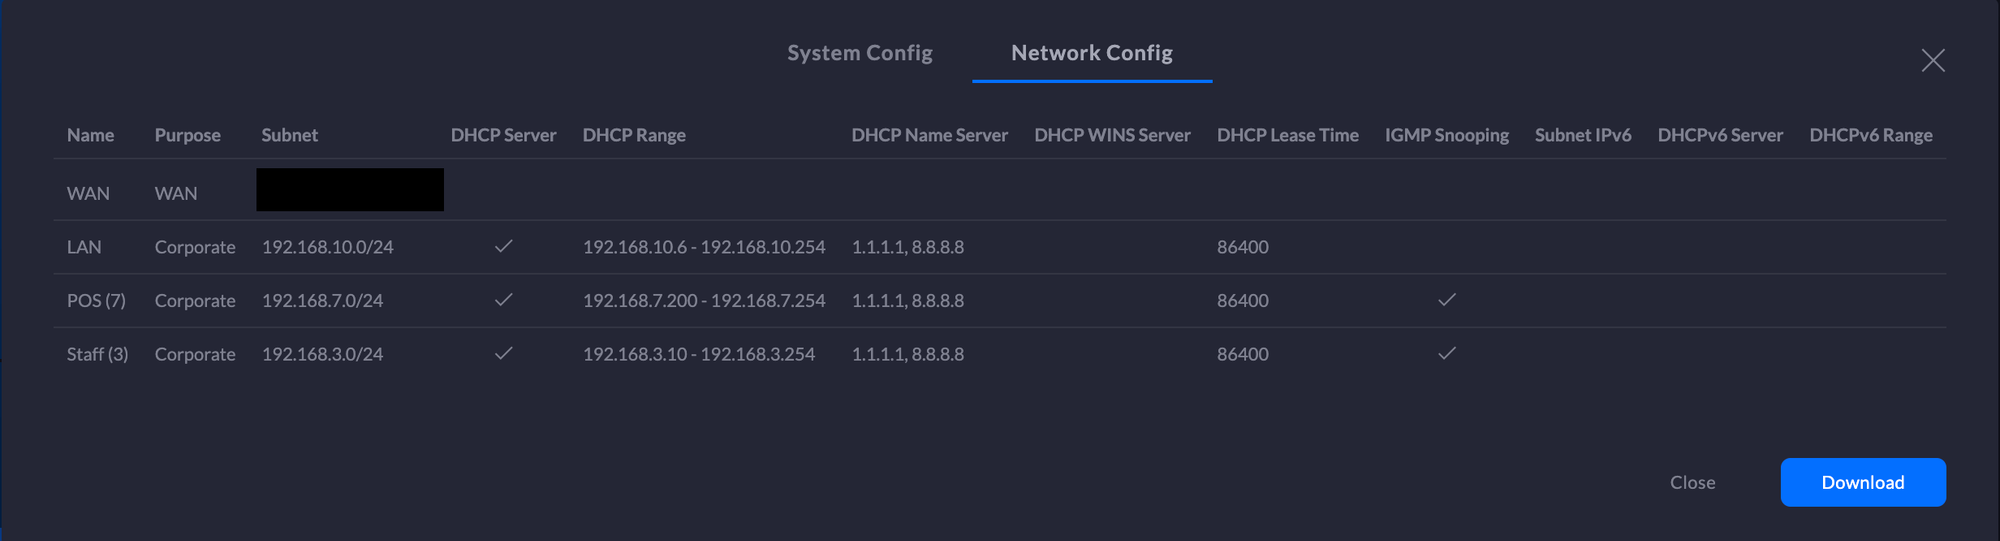Screen dimensions: 2000x541
Task: Click the 192.168.7.0/24 subnet cell
Action: (x=322, y=301)
